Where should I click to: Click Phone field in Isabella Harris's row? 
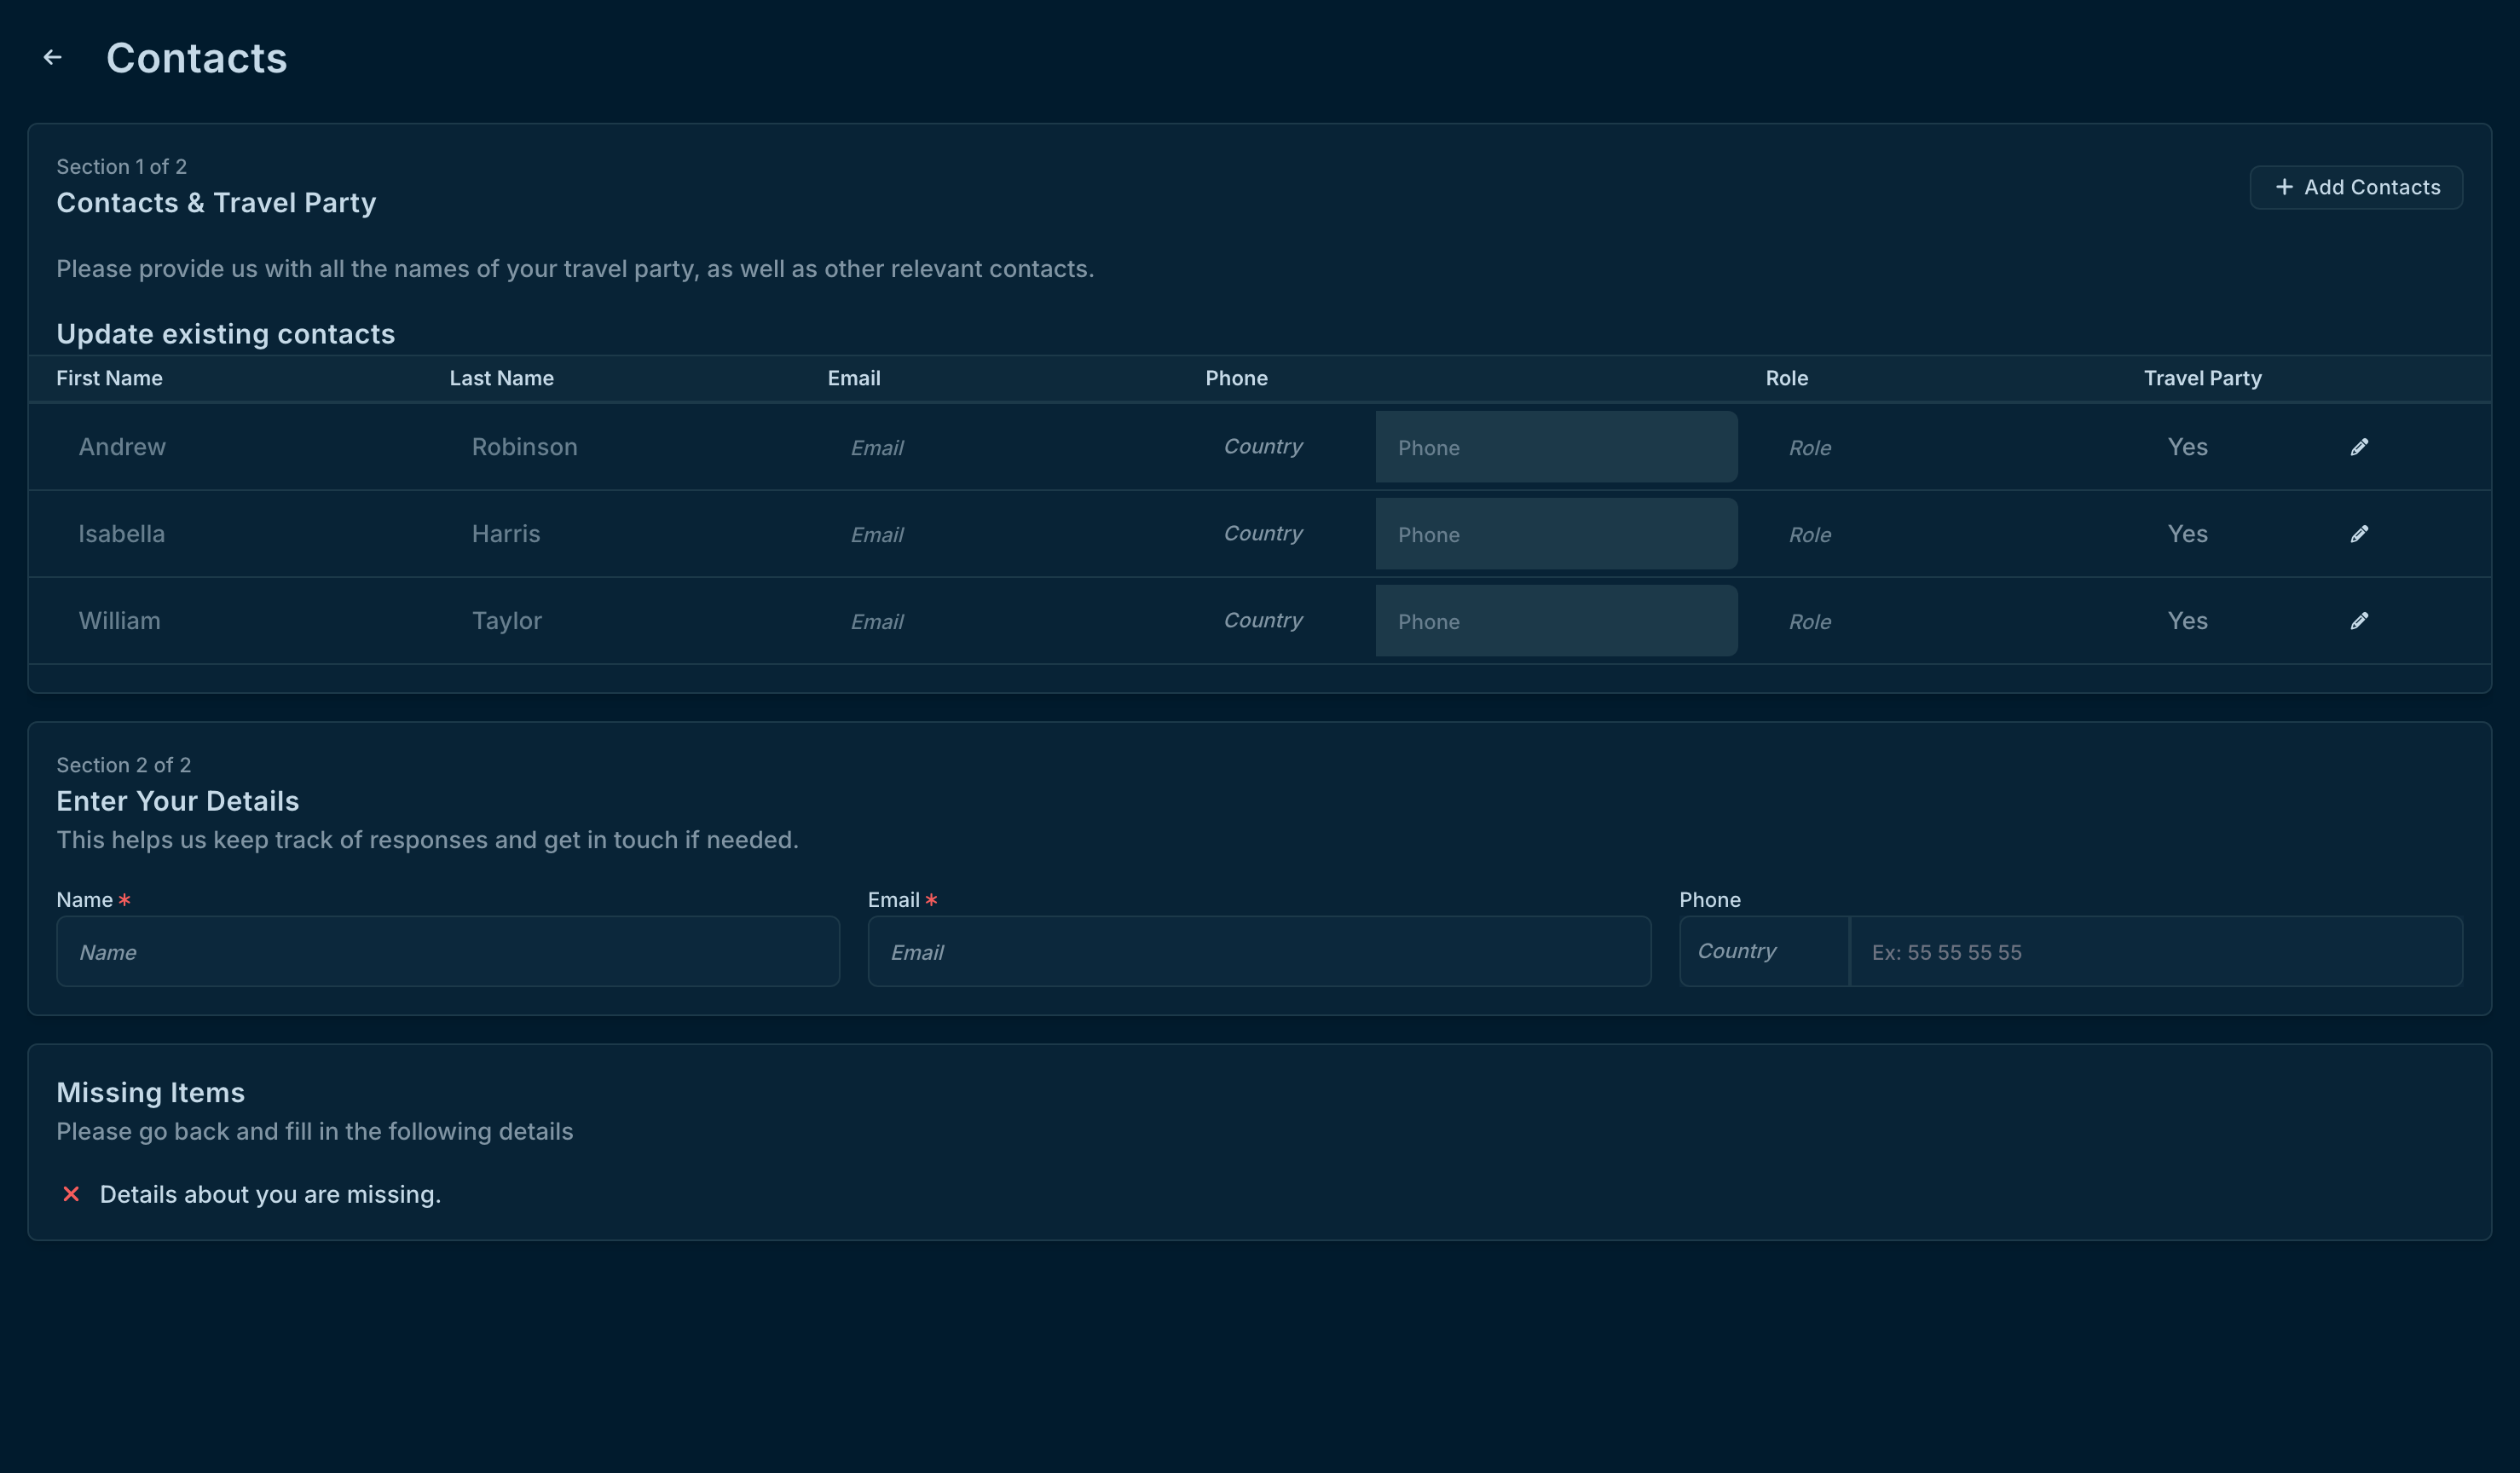tap(1555, 534)
